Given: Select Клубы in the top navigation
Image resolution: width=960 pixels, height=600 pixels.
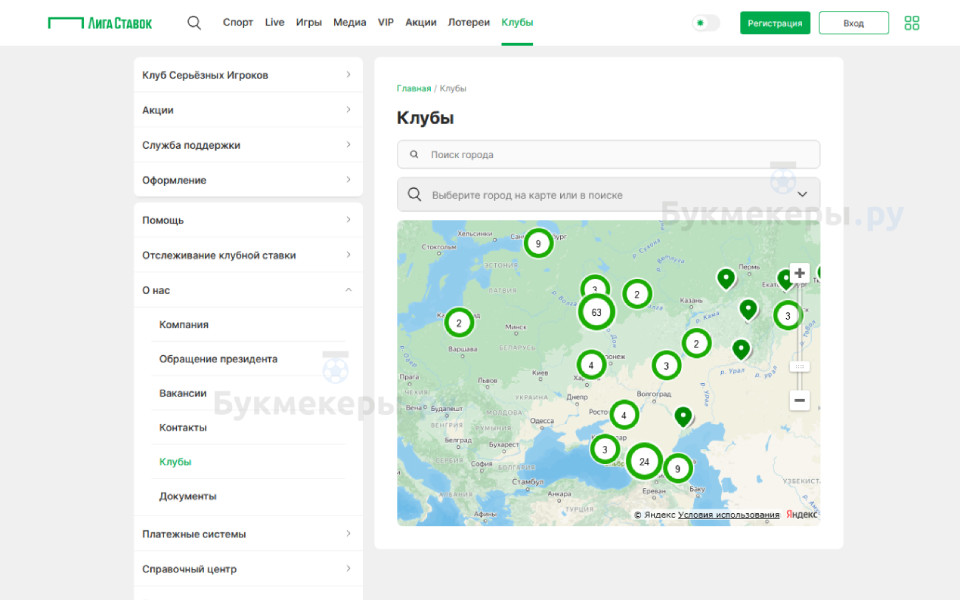Looking at the screenshot, I should click(x=517, y=23).
